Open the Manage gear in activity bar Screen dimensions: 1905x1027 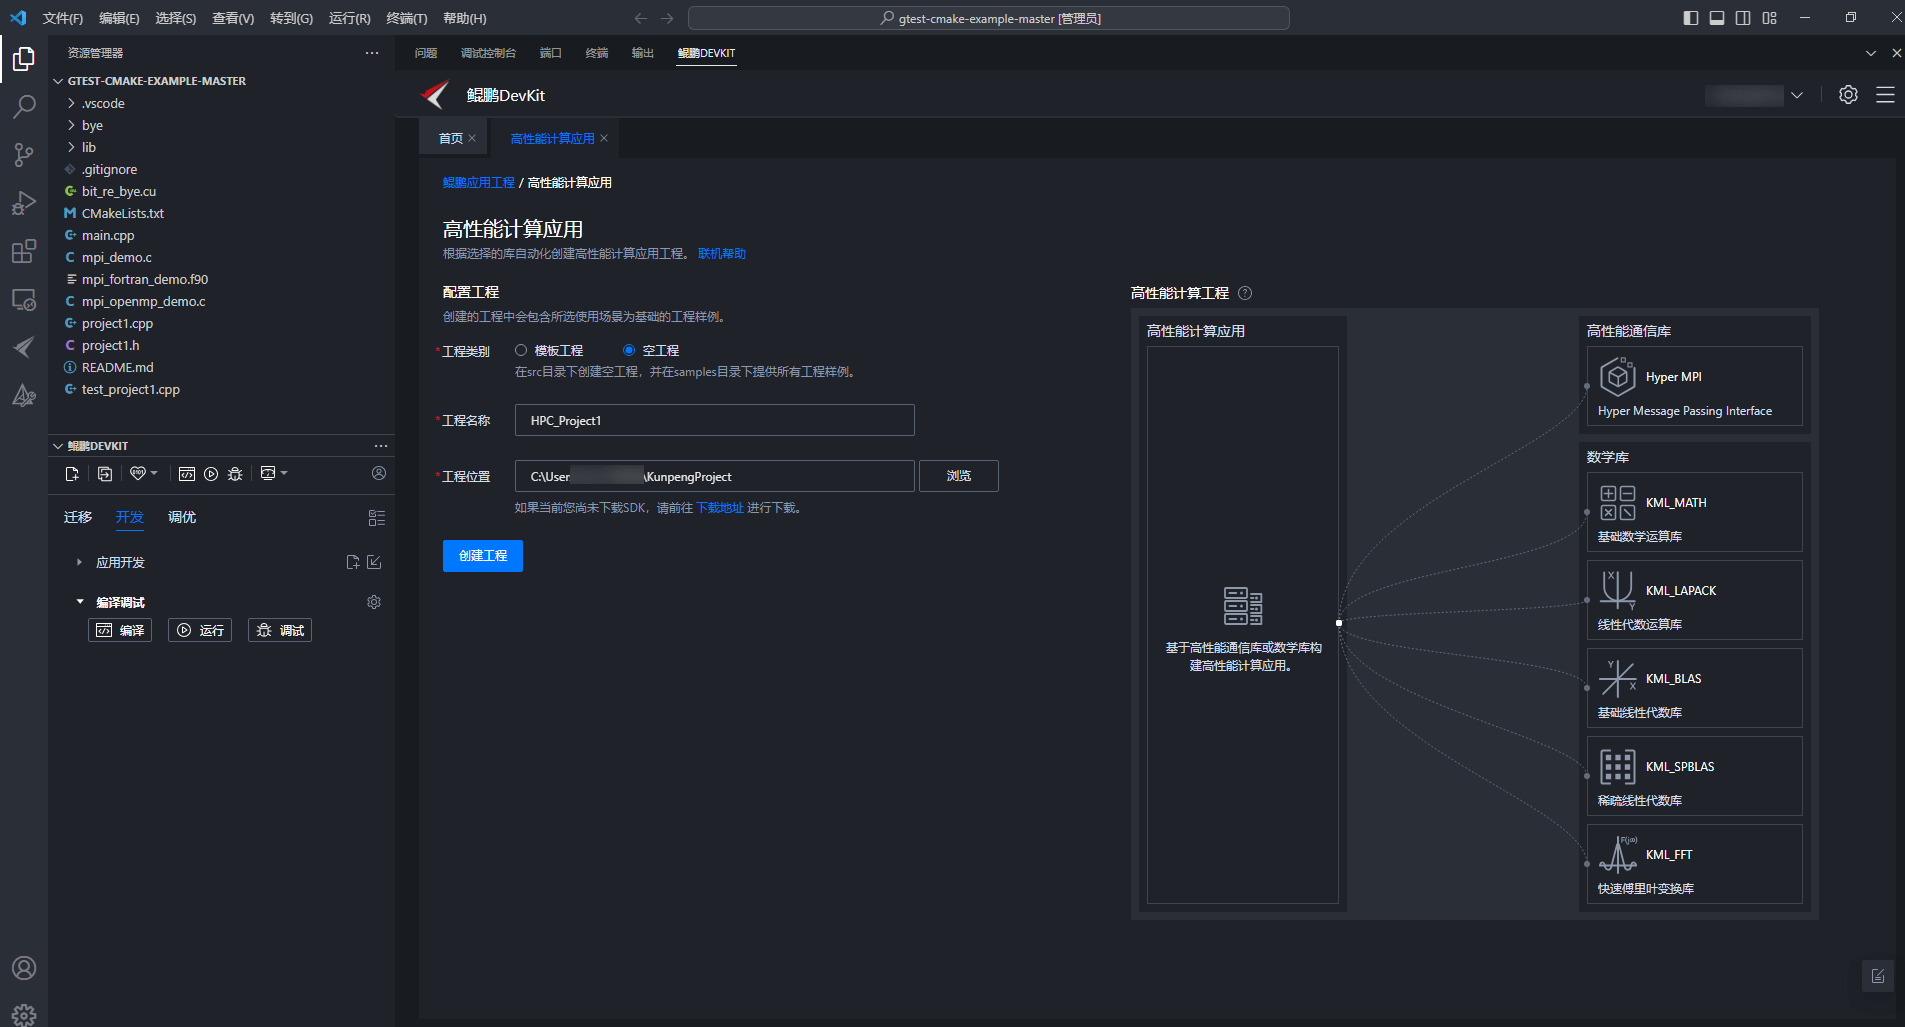24,1014
